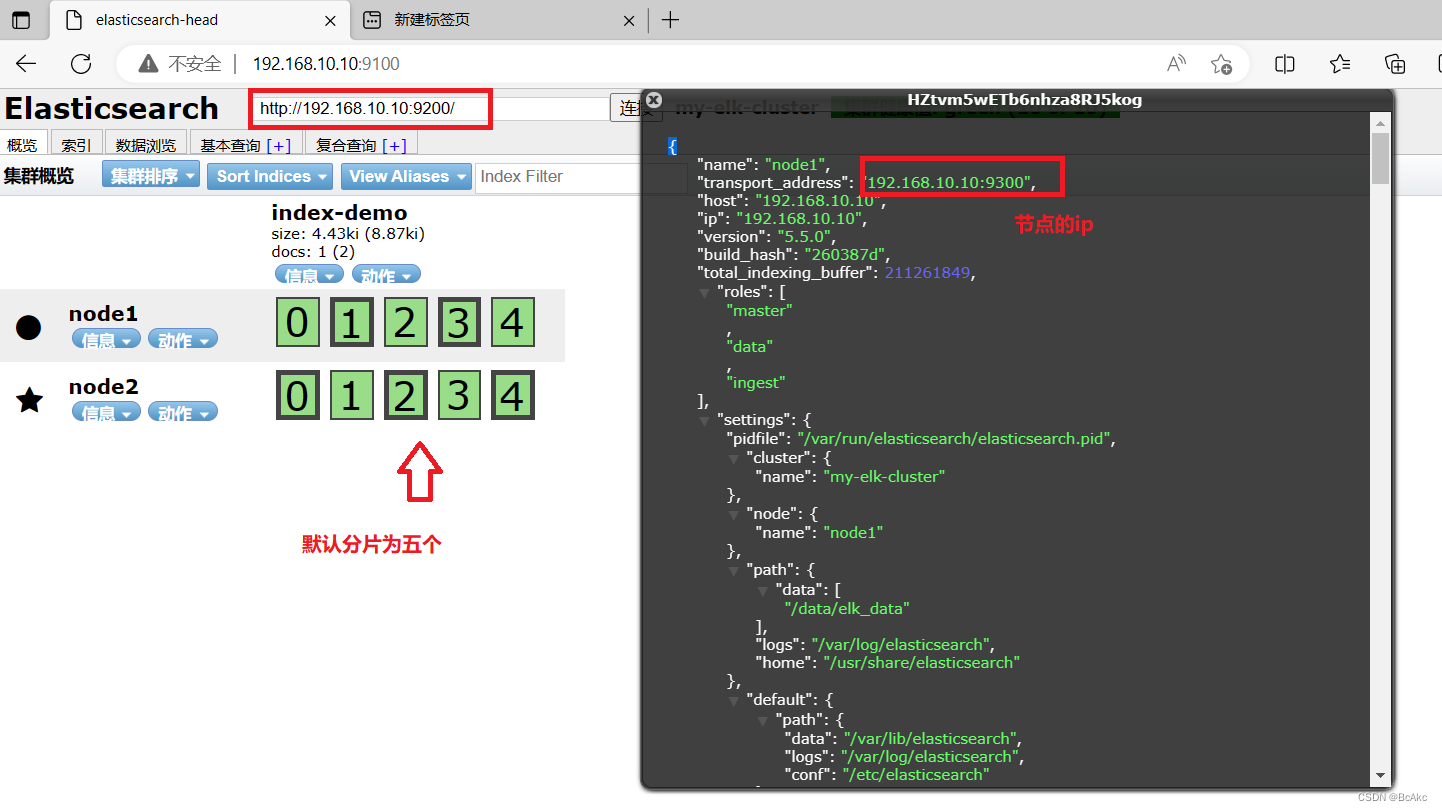Collapse the "cluster" JSON object
Viewport: 1442px width, 811px height.
pyautogui.click(x=735, y=458)
